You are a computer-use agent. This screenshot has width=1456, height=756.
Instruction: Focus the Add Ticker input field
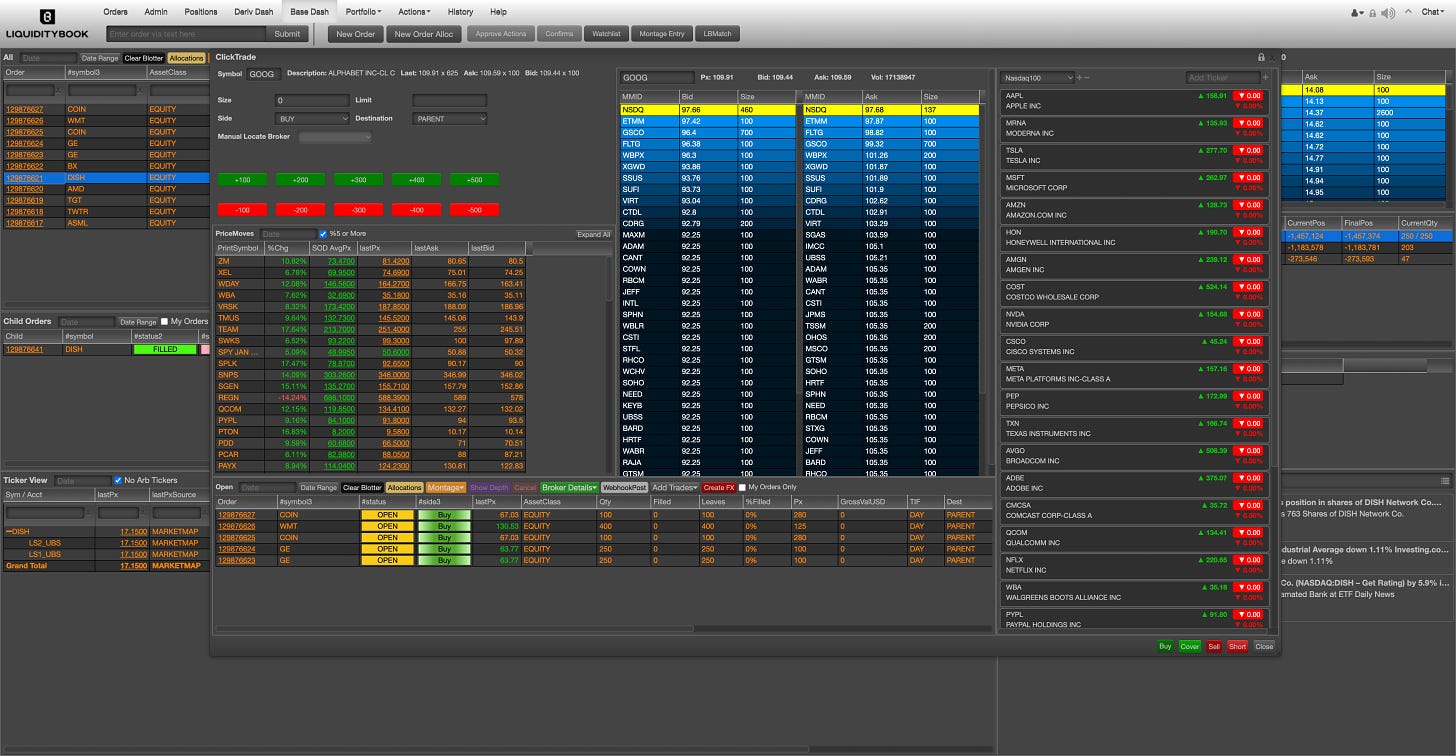click(1221, 77)
